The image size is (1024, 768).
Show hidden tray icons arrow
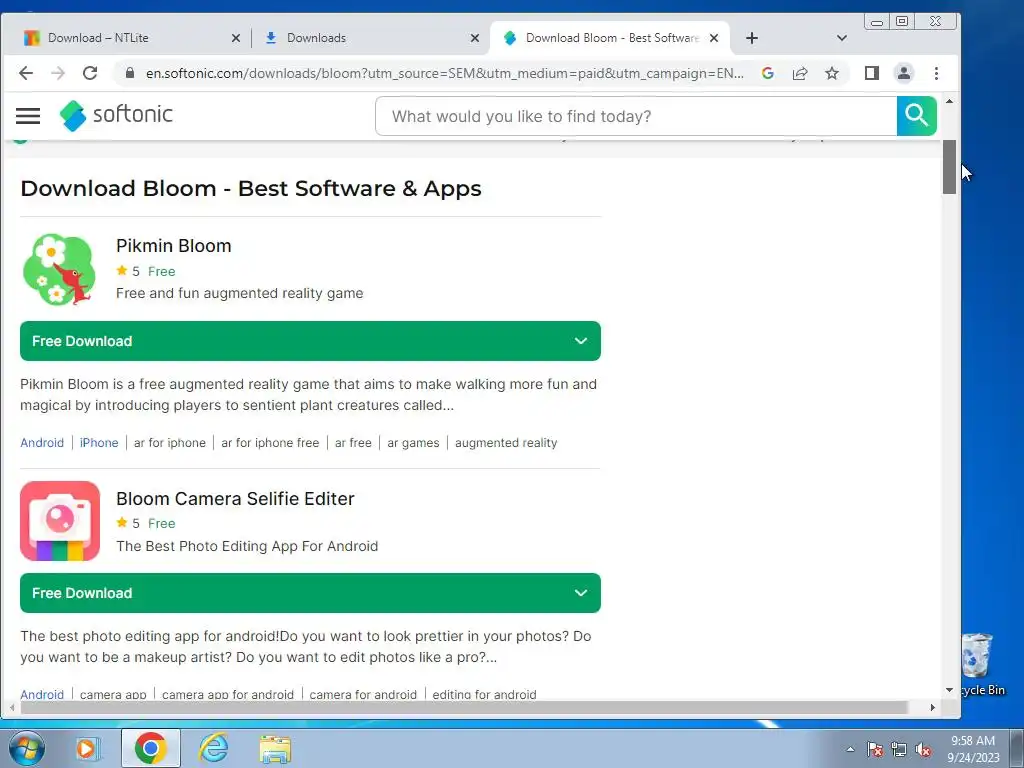pyautogui.click(x=850, y=749)
